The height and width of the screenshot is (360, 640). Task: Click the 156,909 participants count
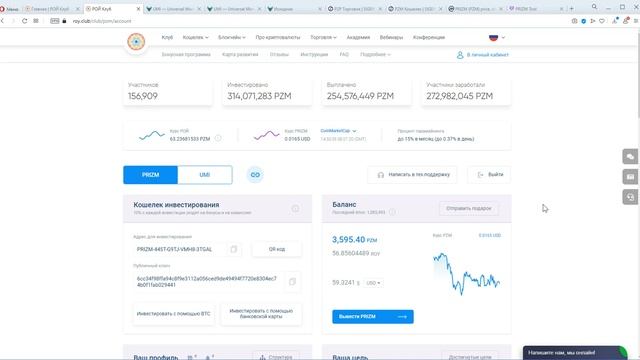point(143,96)
